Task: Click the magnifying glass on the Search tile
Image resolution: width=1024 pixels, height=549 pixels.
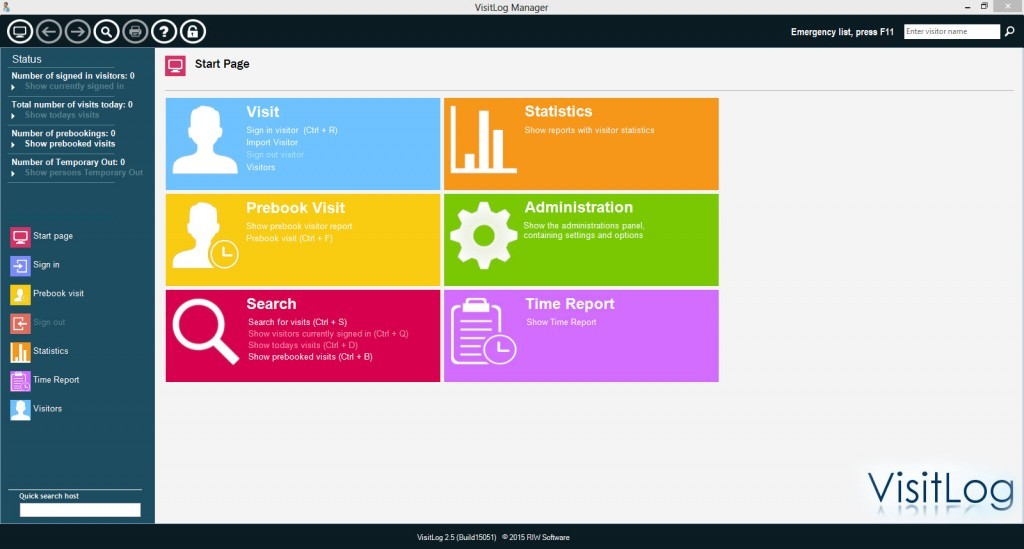Action: point(205,331)
